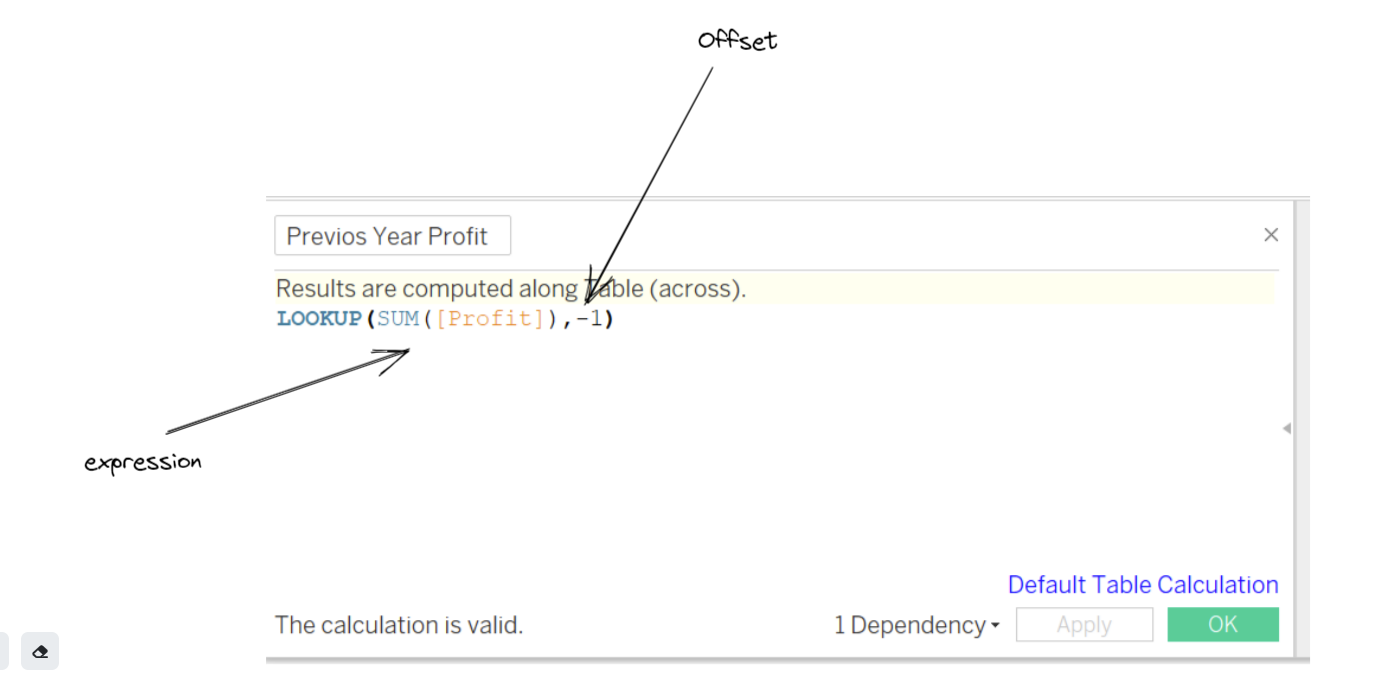Close the calculation editor dialog
The width and height of the screenshot is (1394, 678).
click(x=1270, y=234)
